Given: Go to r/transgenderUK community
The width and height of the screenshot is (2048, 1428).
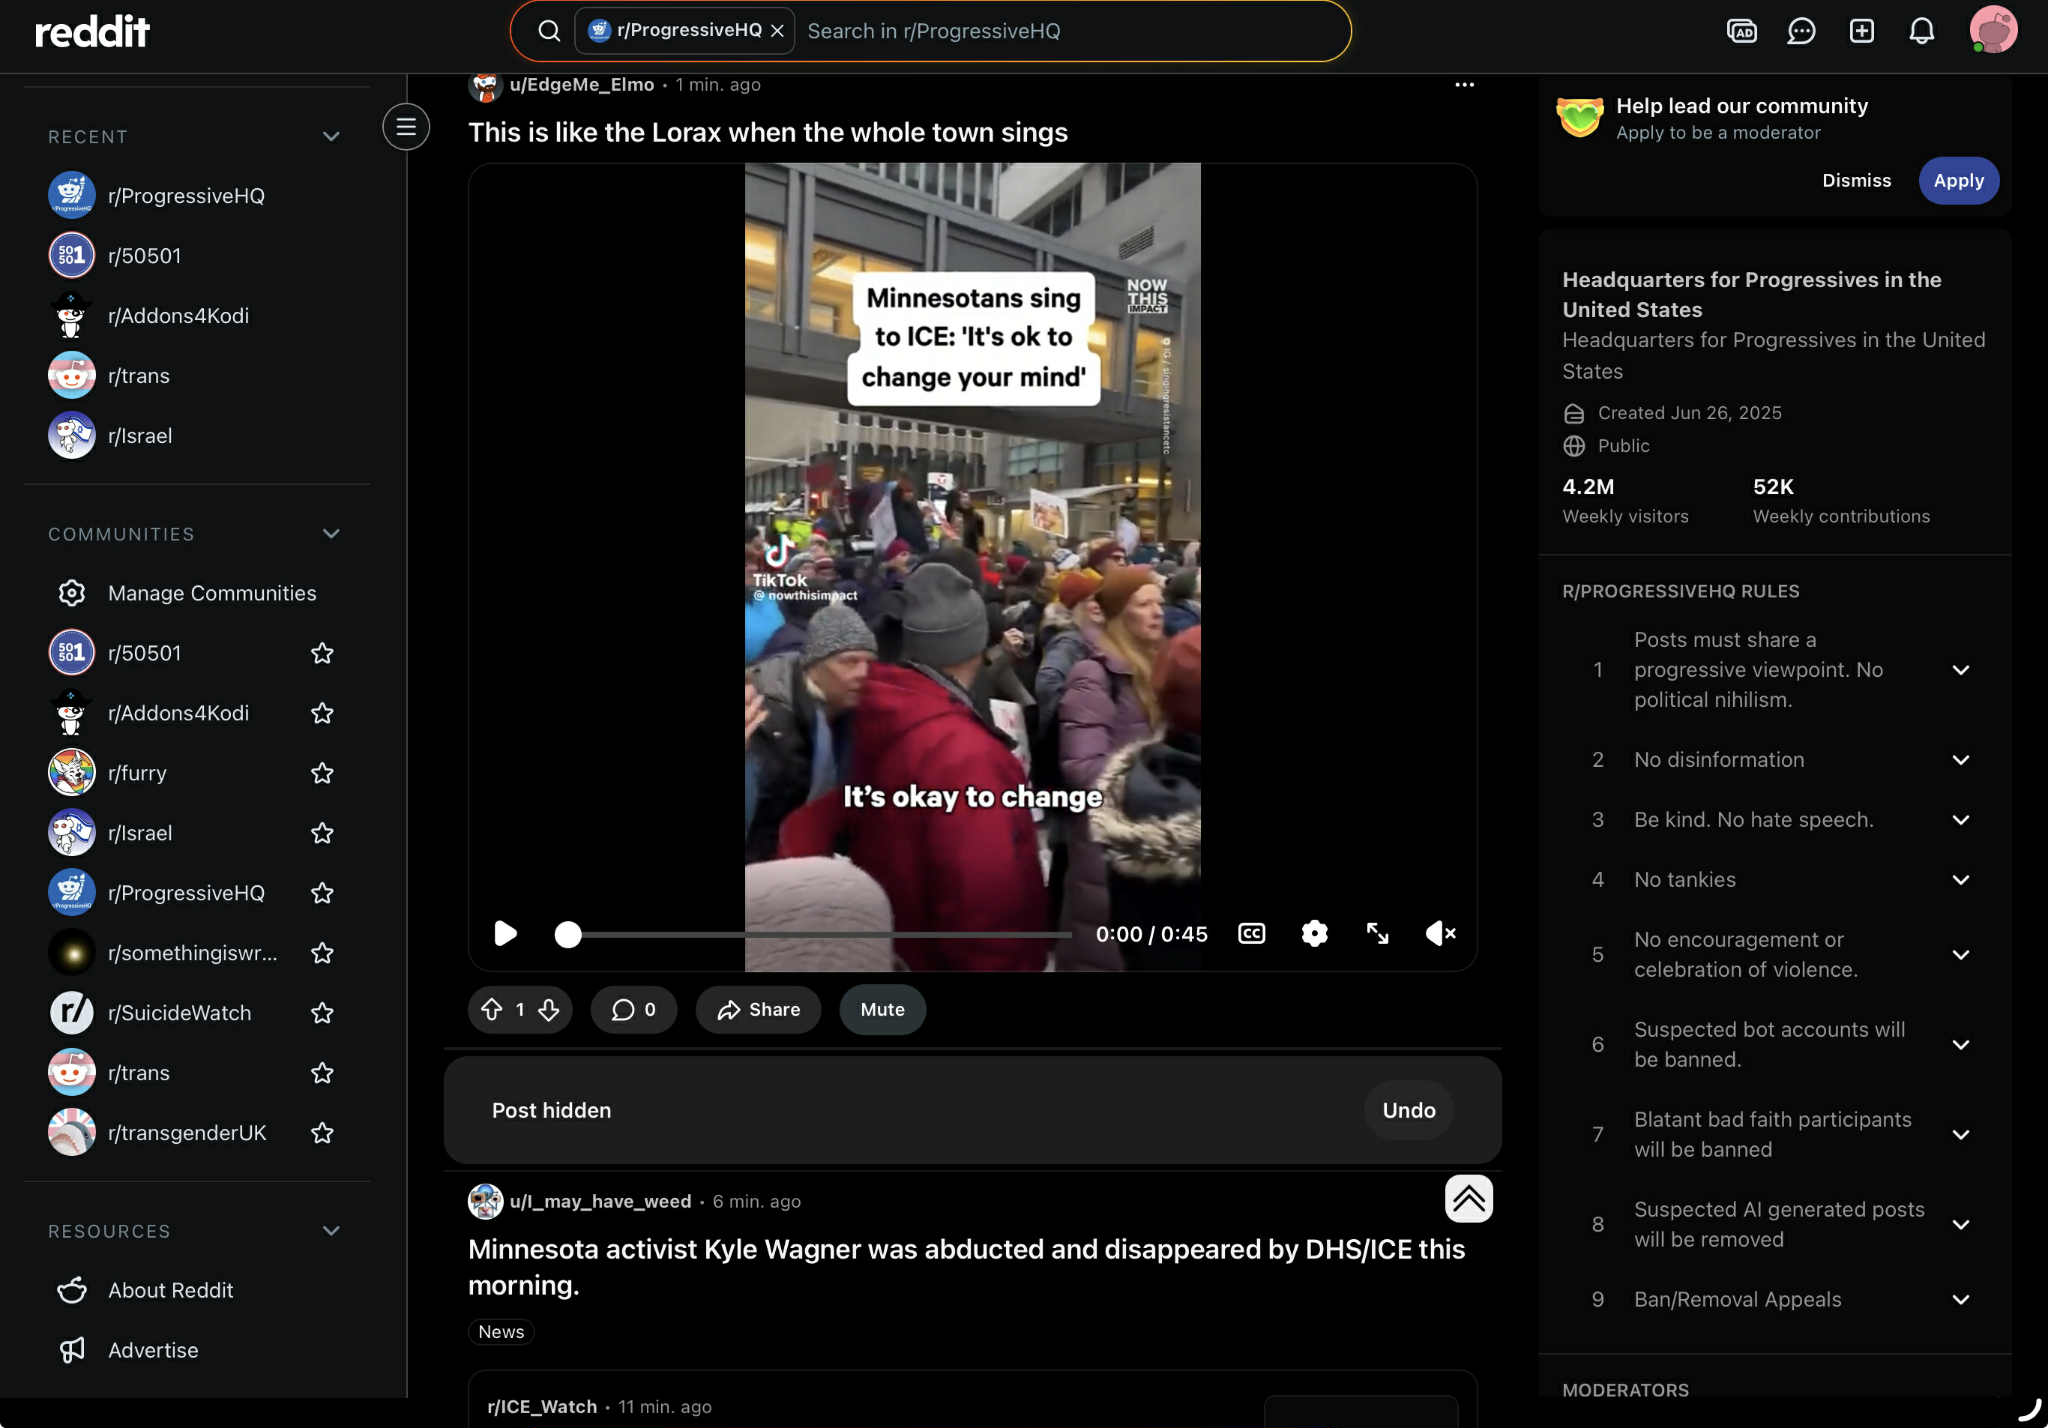Looking at the screenshot, I should [187, 1133].
